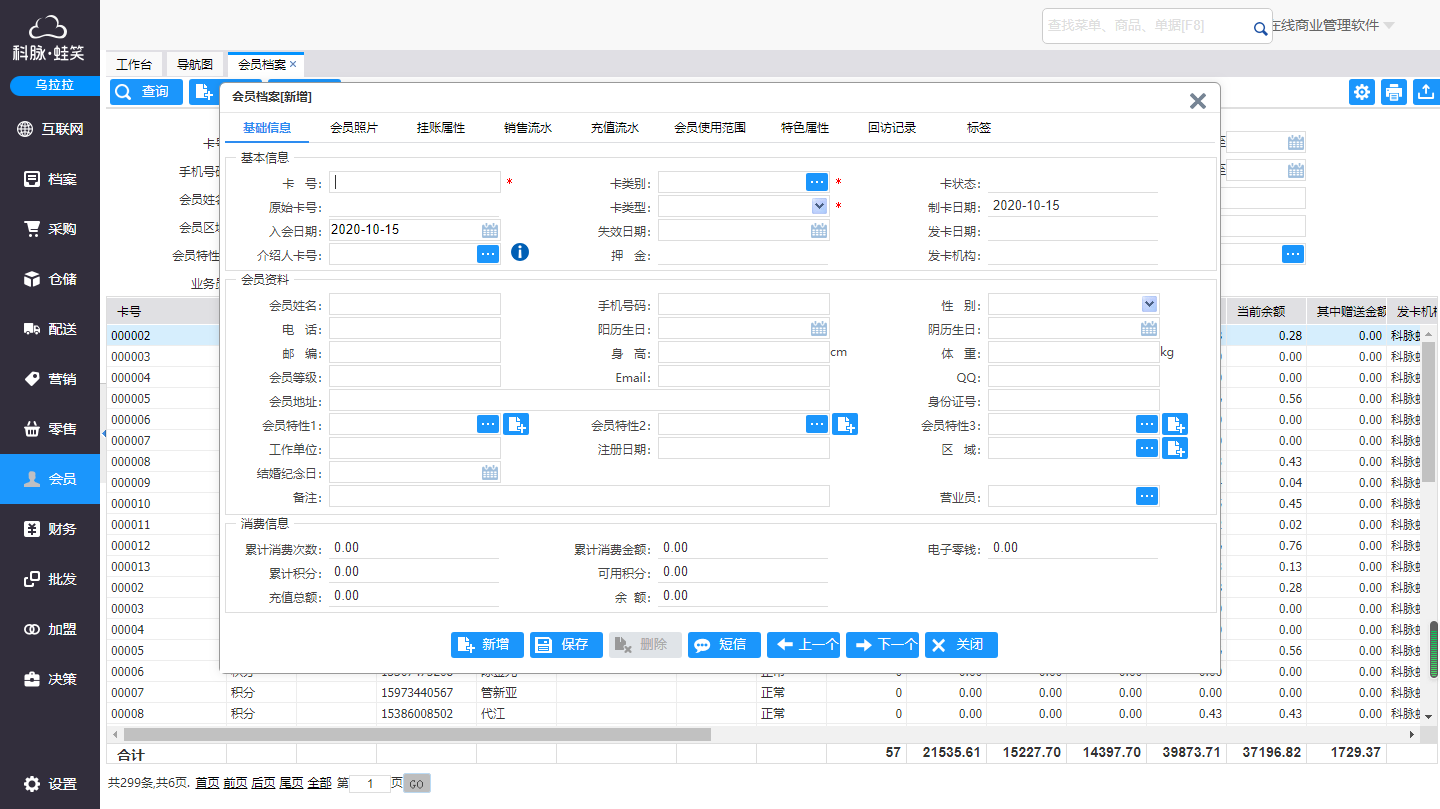The width and height of the screenshot is (1440, 809).
Task: Click the 短信 button
Action: [724, 645]
